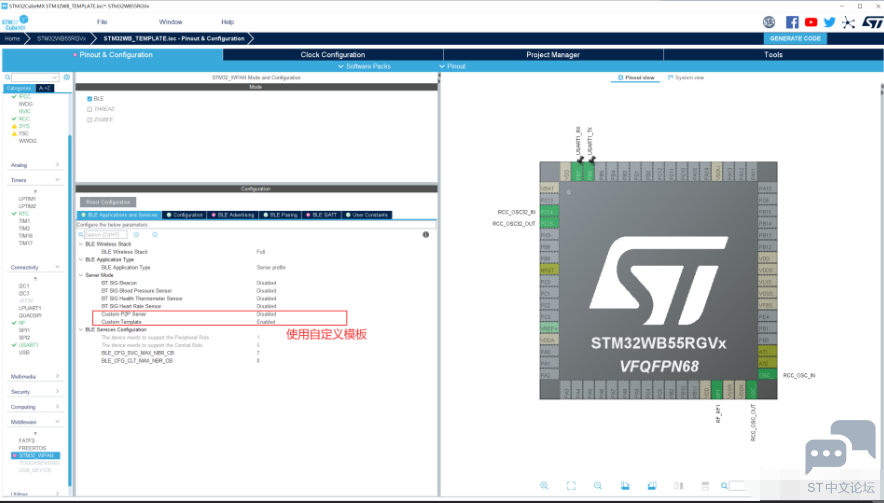Screen dimensions: 884x503
Task: Click the ST logo in the header
Action: point(872,23)
